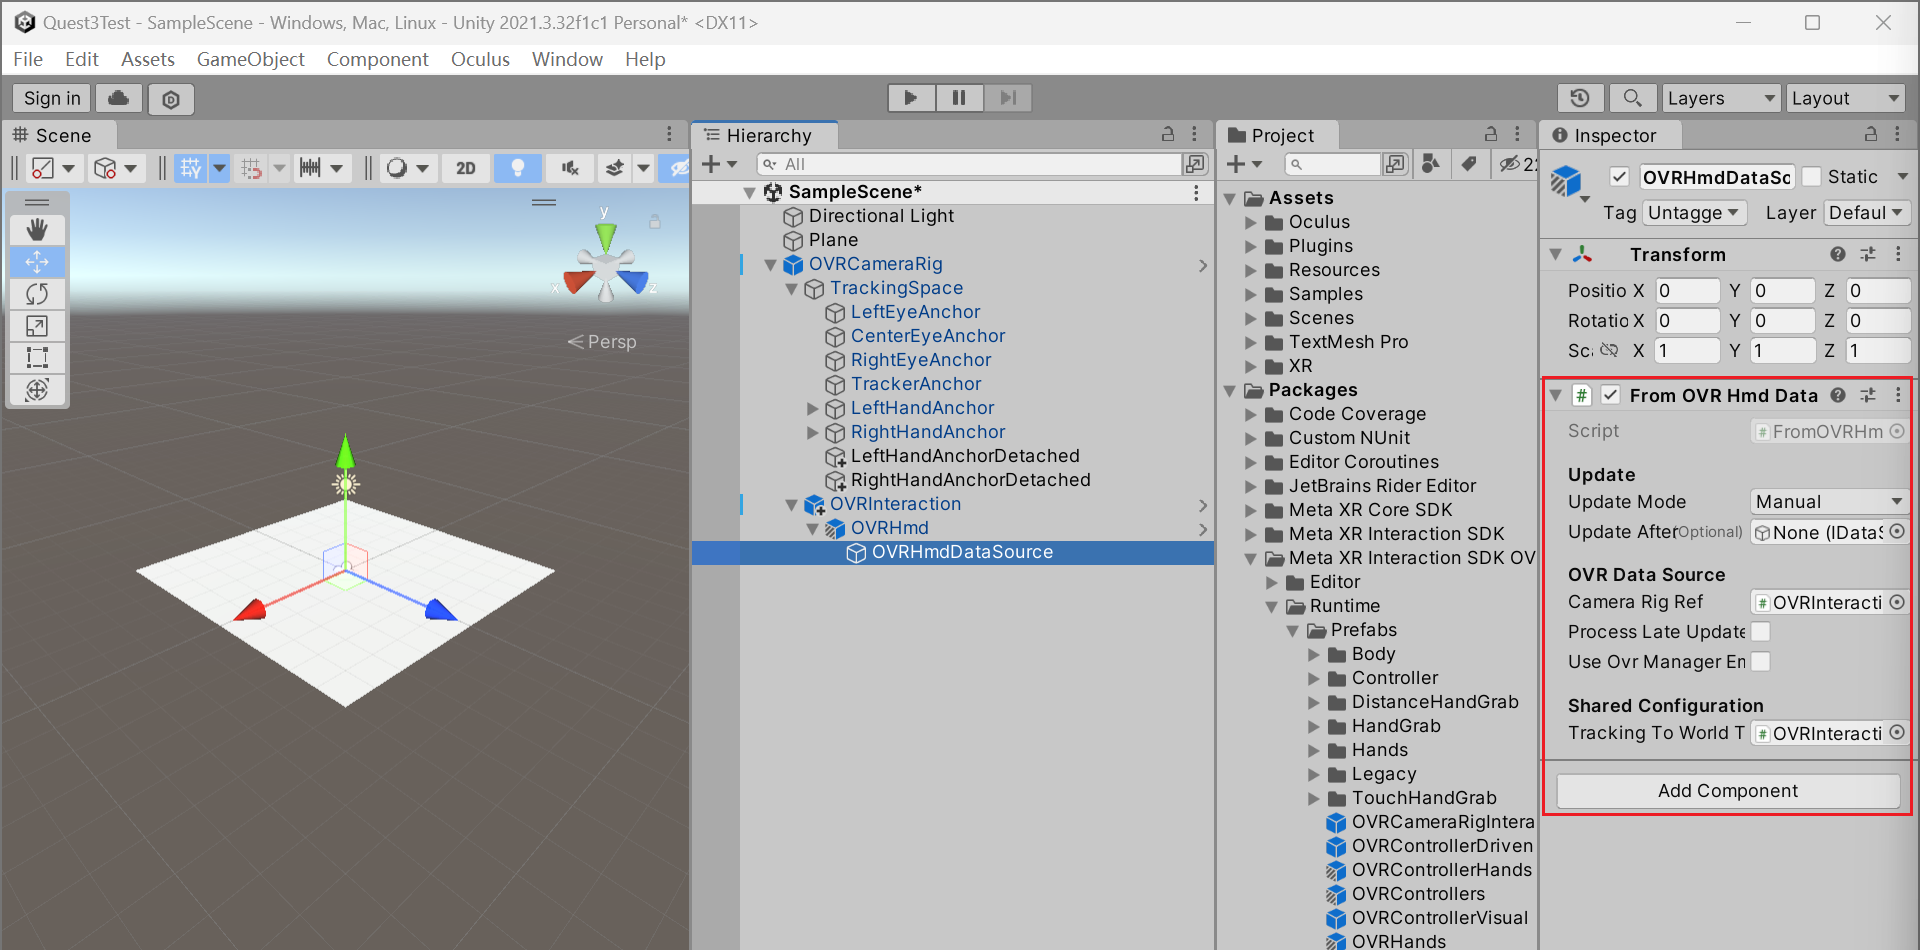Open the Window menu
The width and height of the screenshot is (1920, 950).
[x=567, y=59]
